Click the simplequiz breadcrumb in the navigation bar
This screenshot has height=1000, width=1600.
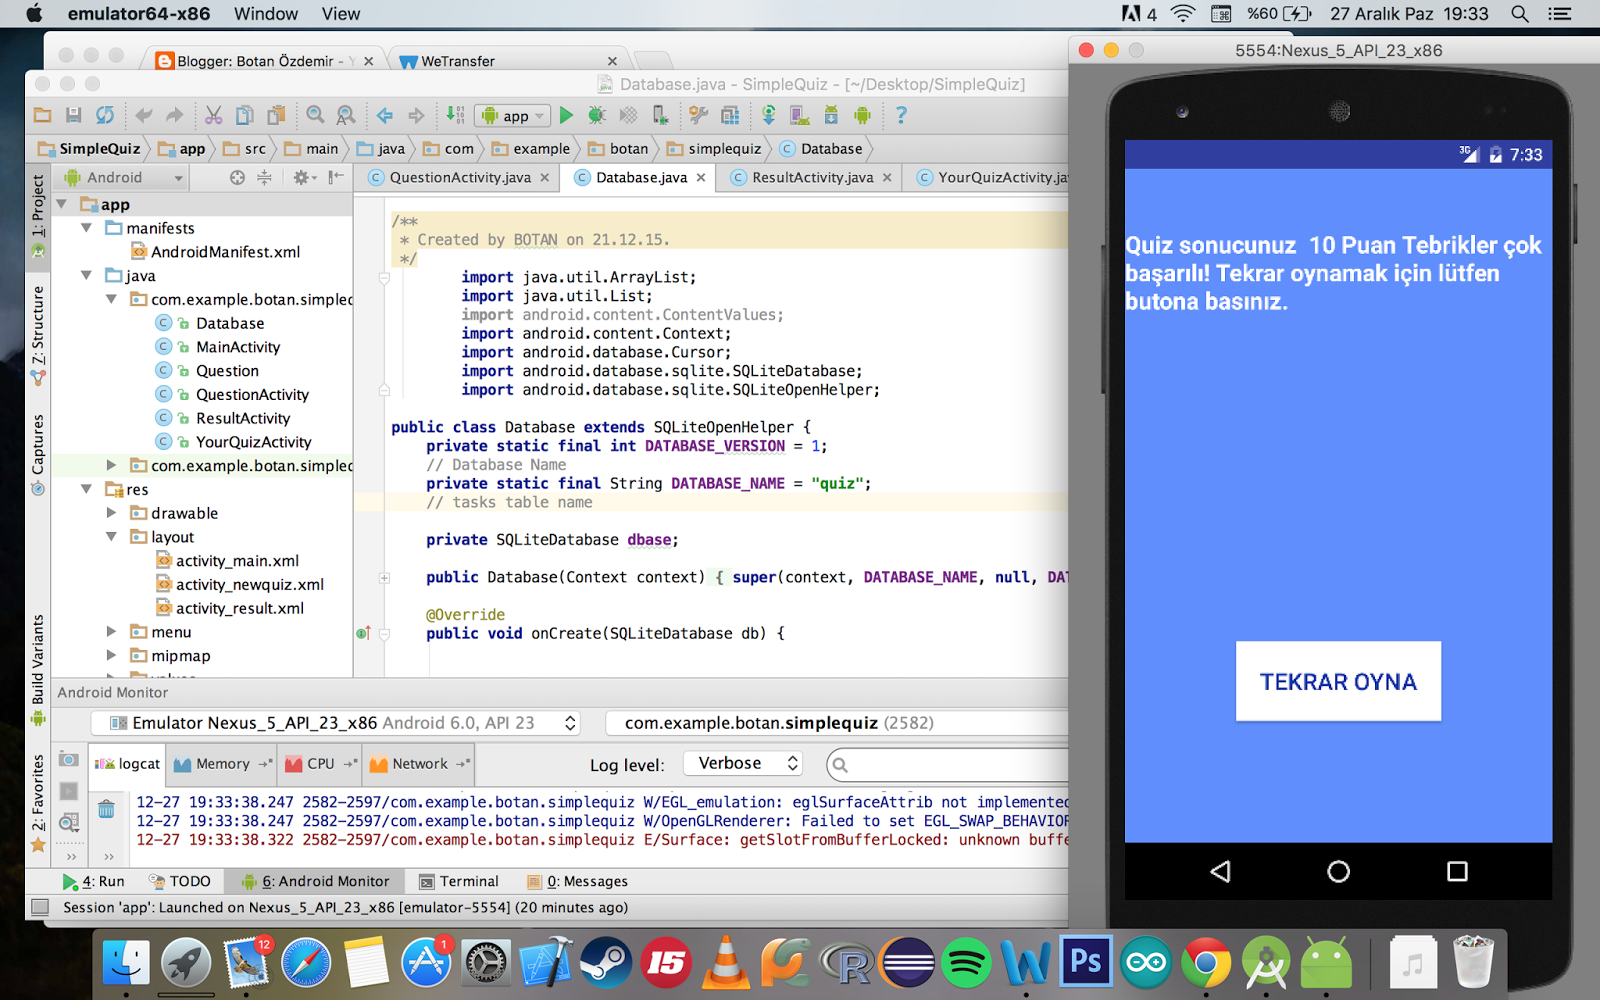pyautogui.click(x=713, y=148)
